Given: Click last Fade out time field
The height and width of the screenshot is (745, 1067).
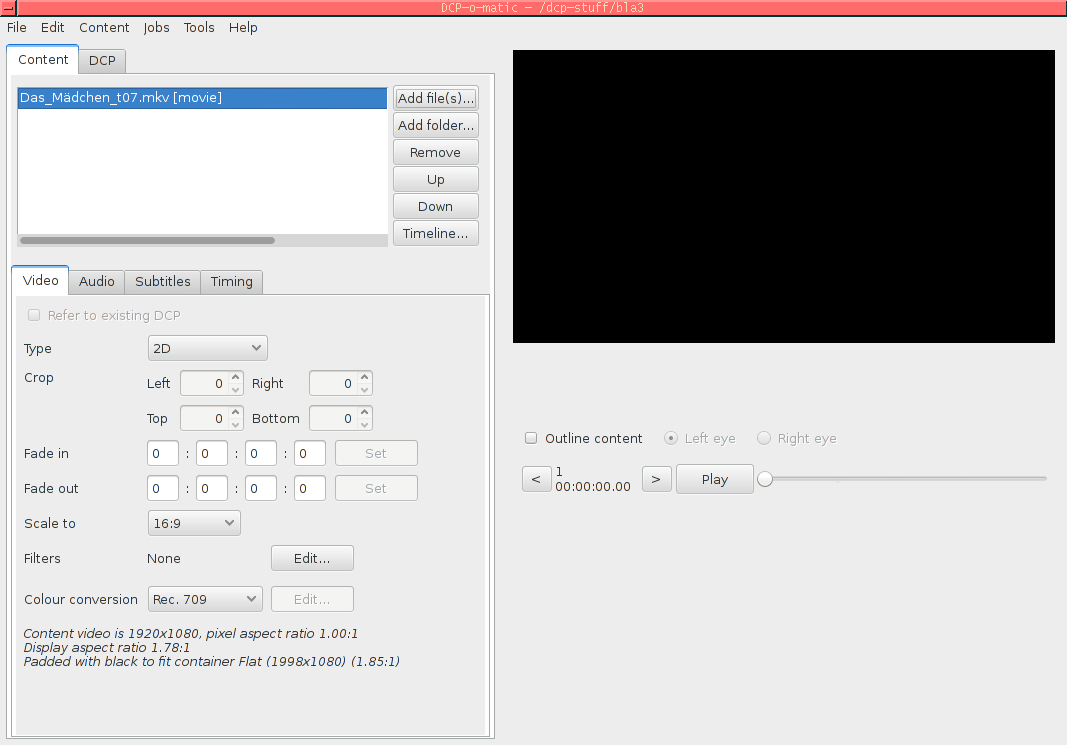Looking at the screenshot, I should pos(310,489).
